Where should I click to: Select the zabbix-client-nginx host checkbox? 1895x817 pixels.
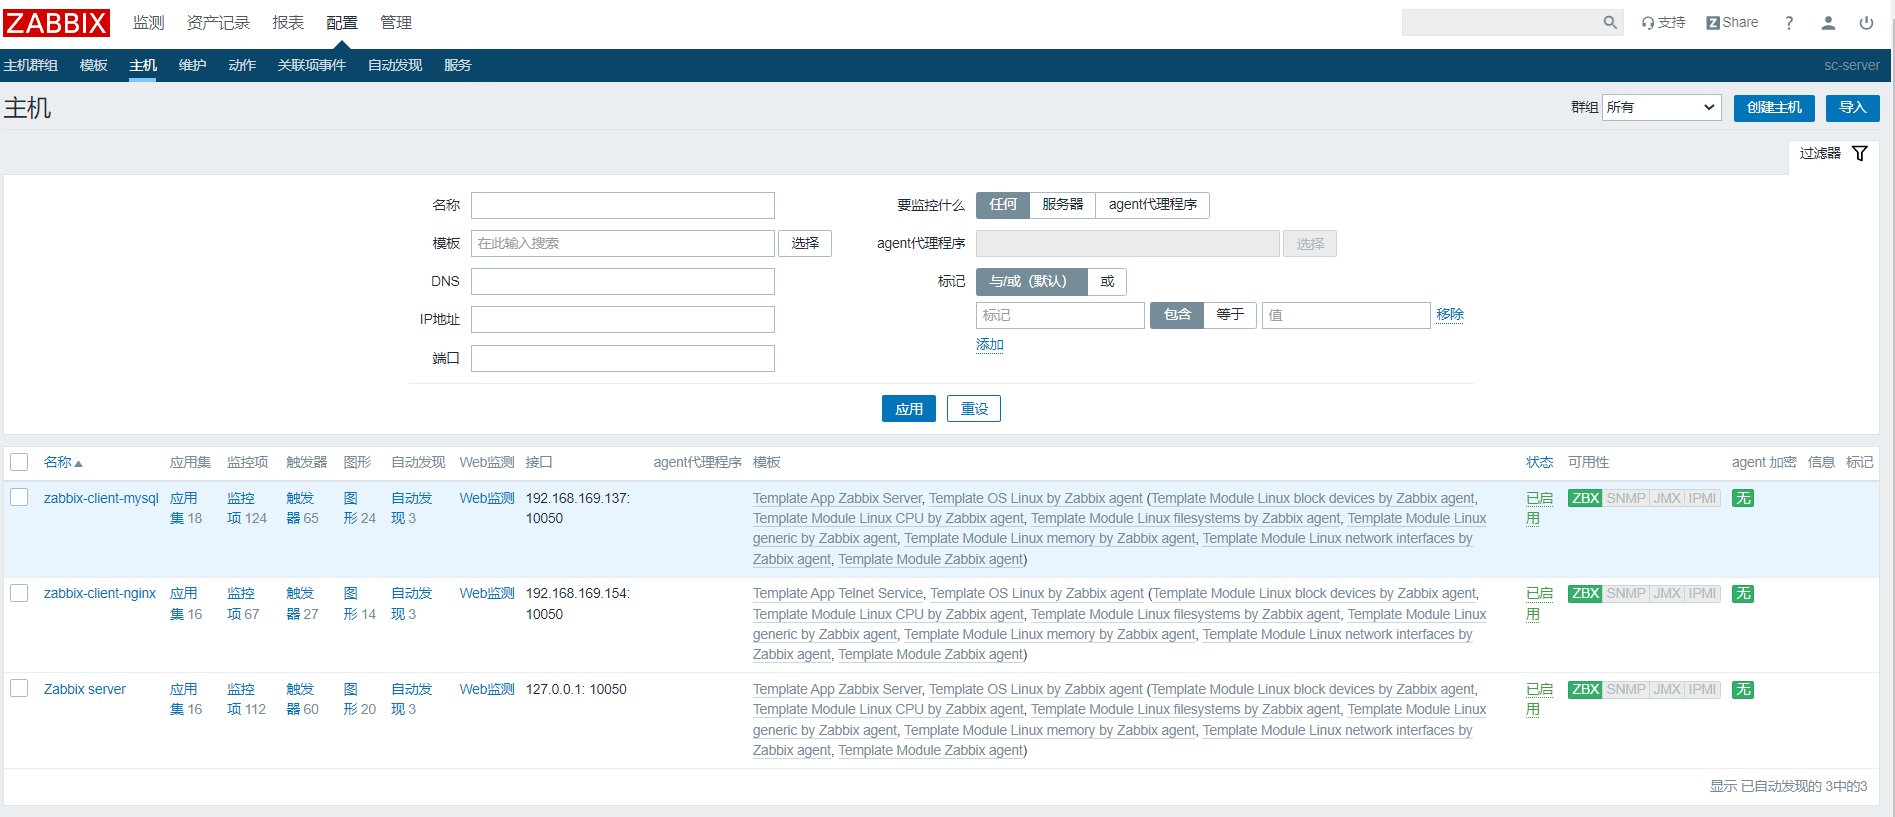tap(19, 593)
